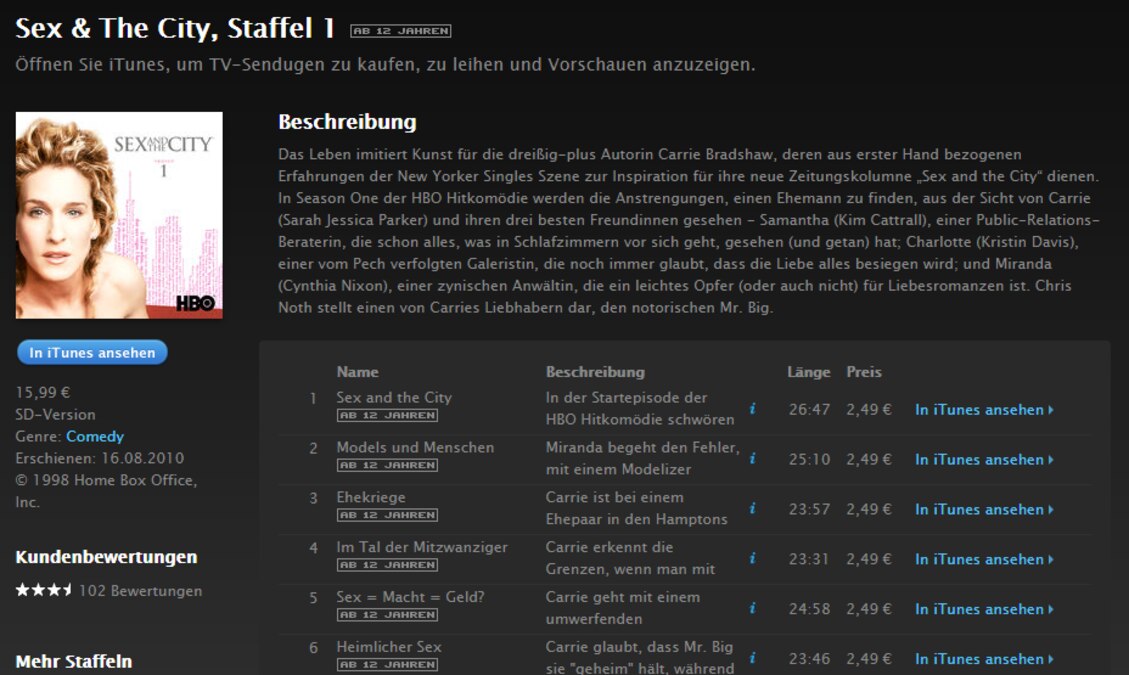
Task: Click the duration 23:31 of episode 4
Action: (809, 559)
